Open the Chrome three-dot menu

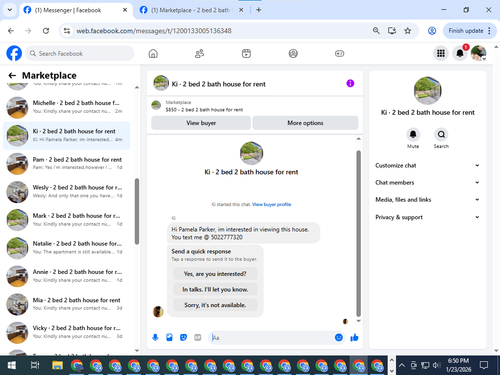(489, 31)
